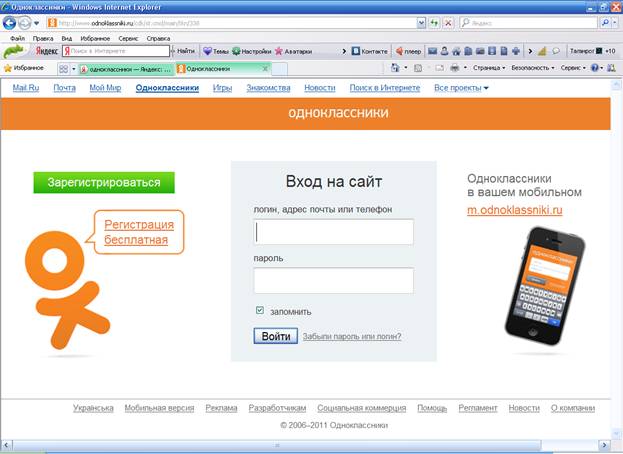Click the Яндекс logo on toolbar

point(46,51)
